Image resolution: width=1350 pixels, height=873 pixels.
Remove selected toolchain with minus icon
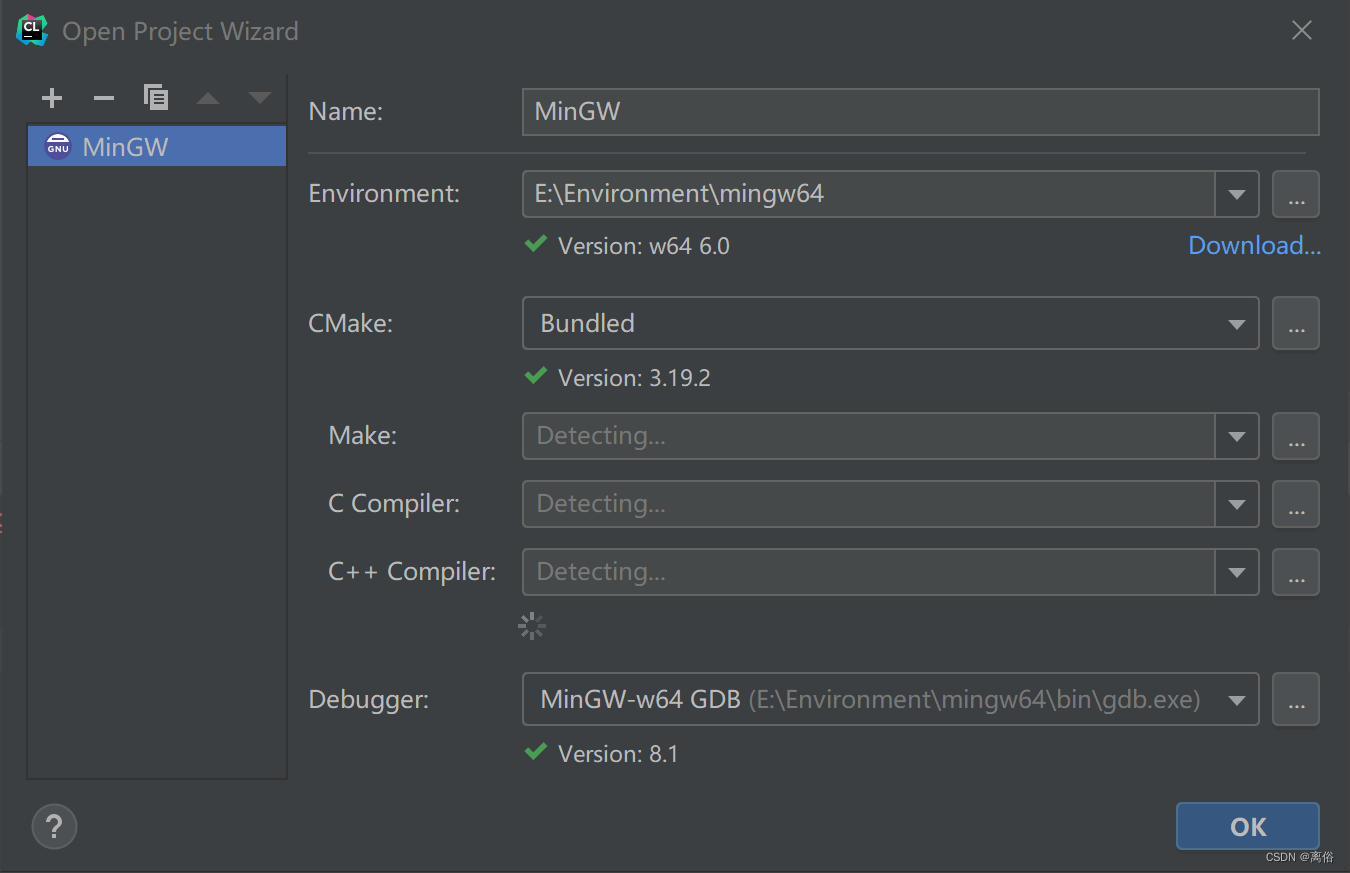pos(104,98)
